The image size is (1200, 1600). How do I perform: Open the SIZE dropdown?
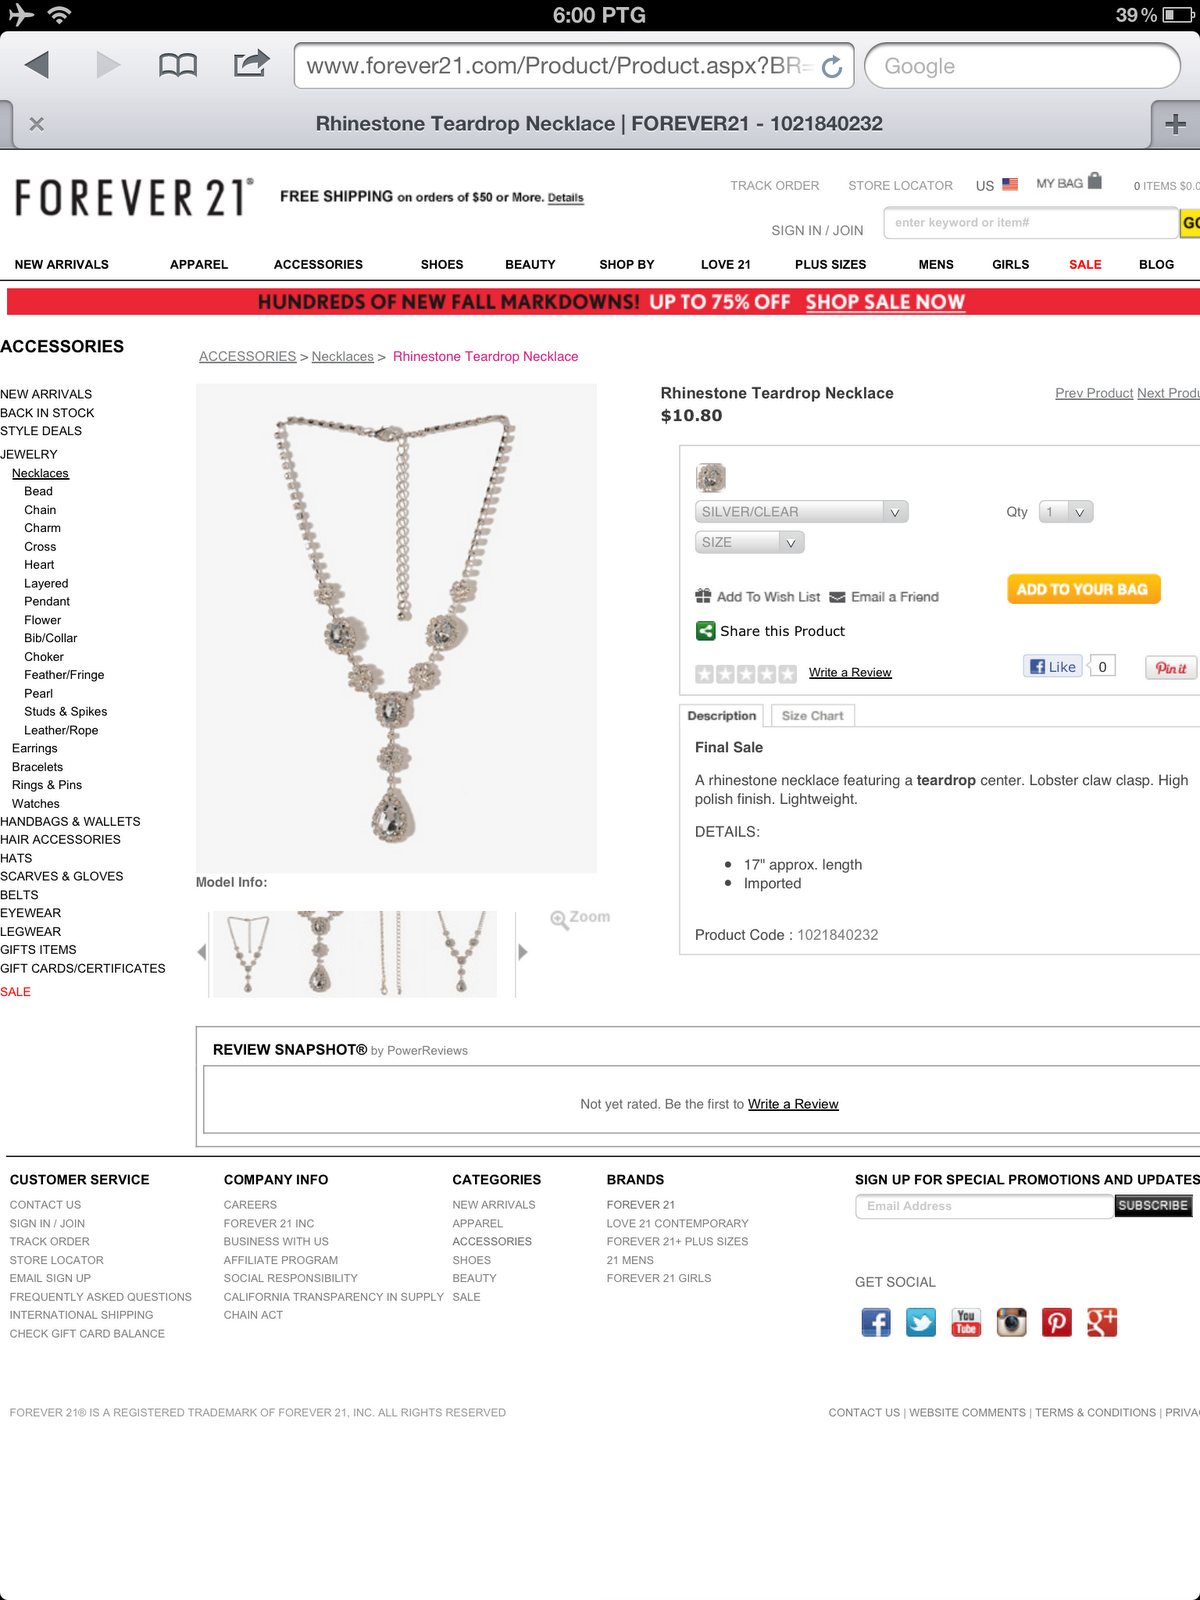pos(749,542)
